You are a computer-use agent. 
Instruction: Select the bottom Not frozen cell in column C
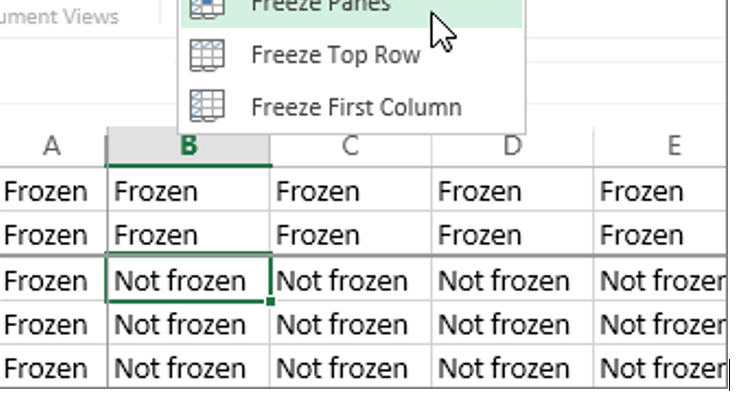pyautogui.click(x=351, y=367)
